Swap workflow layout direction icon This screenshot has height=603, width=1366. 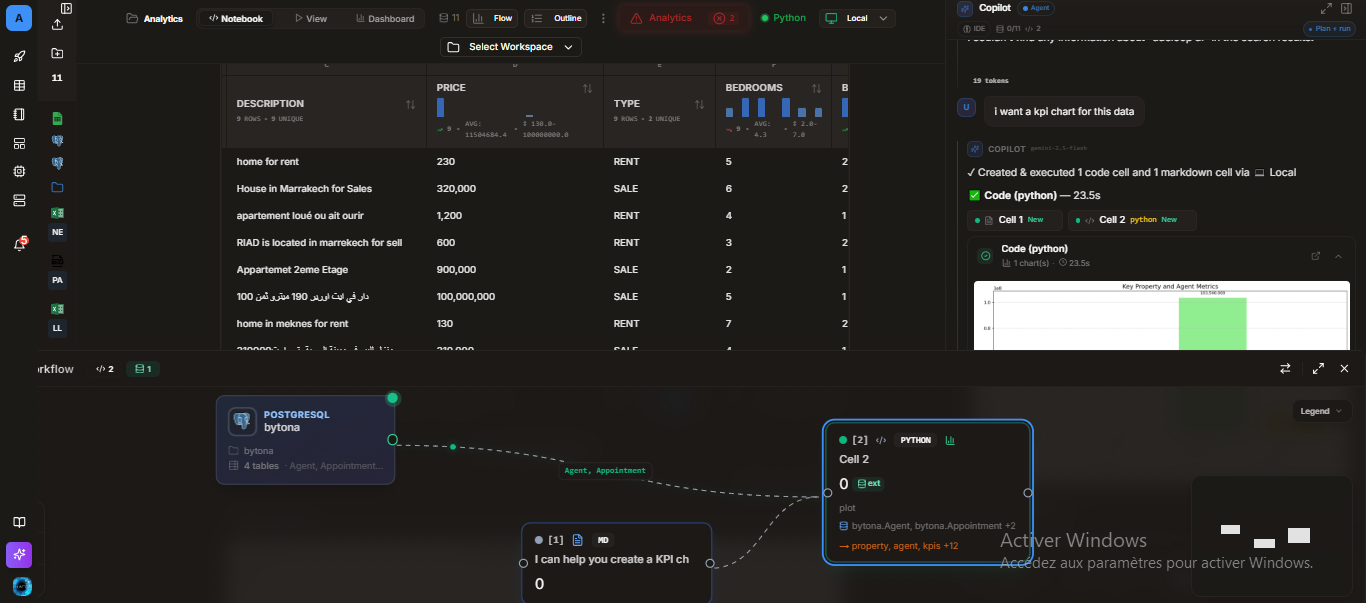(x=1285, y=368)
